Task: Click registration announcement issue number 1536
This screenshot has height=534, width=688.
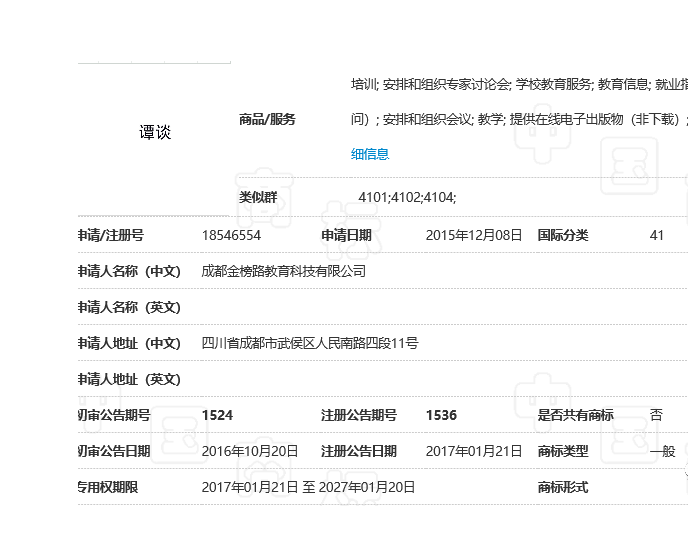Action: 441,415
